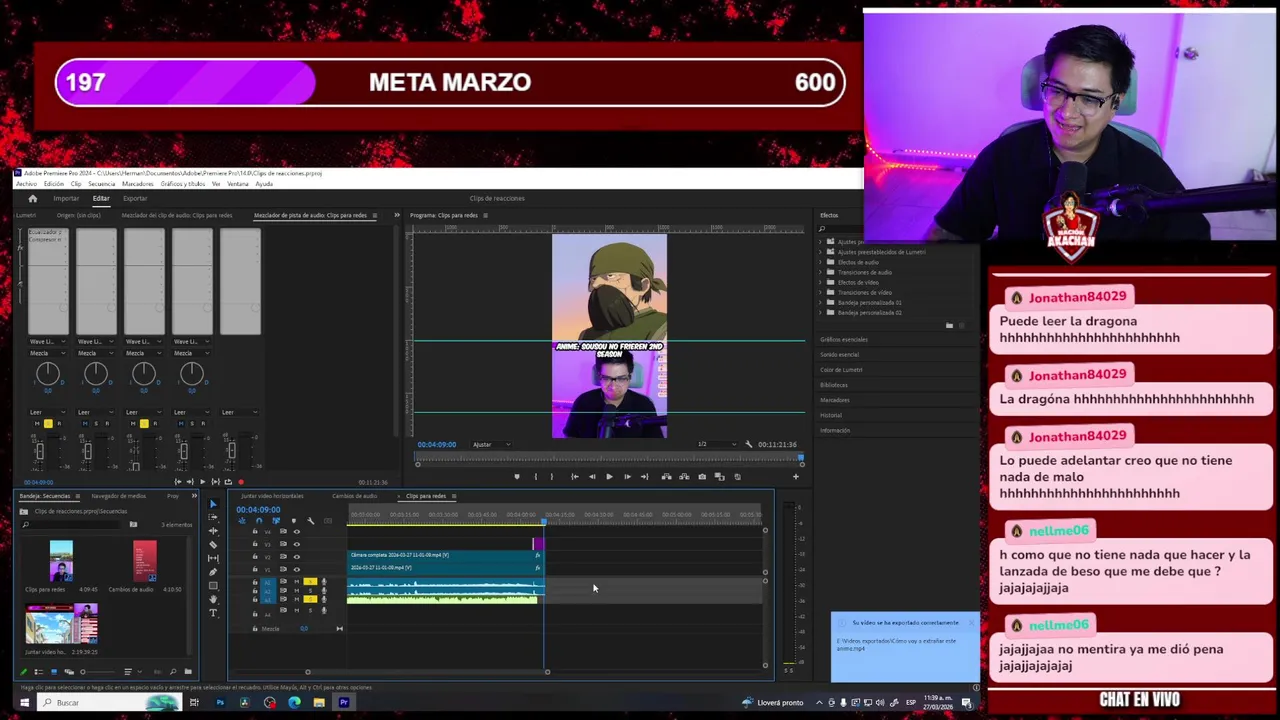Open the Sonido esencial panel

coord(839,355)
